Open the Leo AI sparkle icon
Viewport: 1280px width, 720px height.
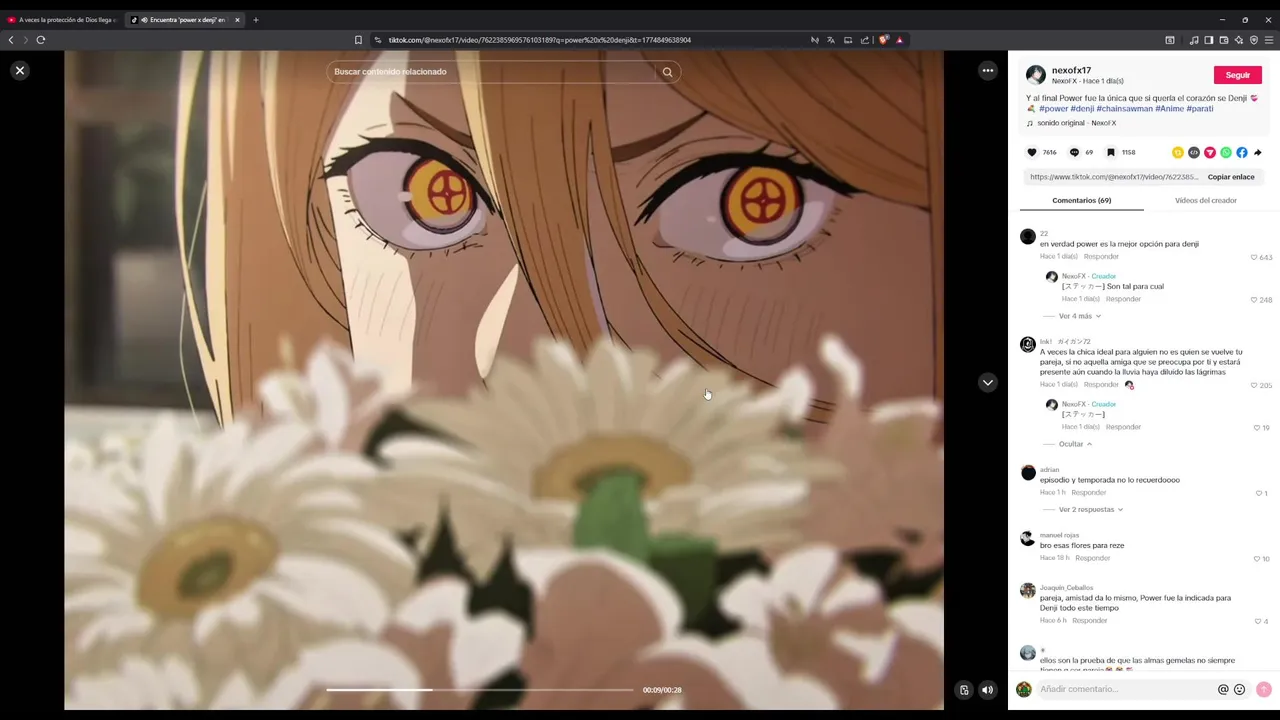[1239, 40]
